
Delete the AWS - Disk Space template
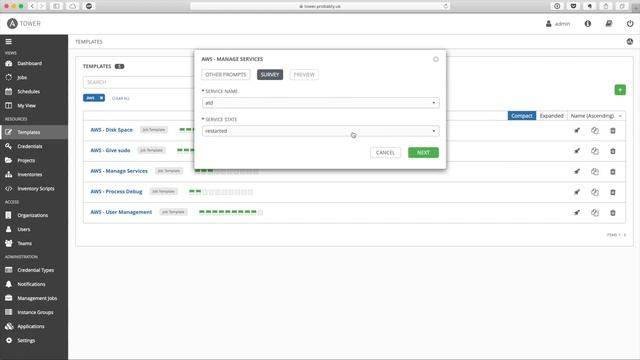pyautogui.click(x=613, y=131)
